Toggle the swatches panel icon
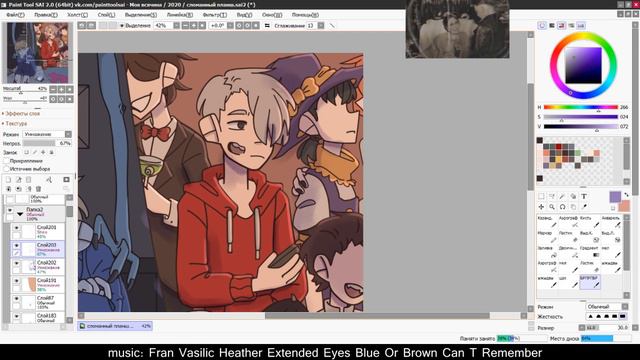The height and width of the screenshot is (360, 640). [581, 26]
